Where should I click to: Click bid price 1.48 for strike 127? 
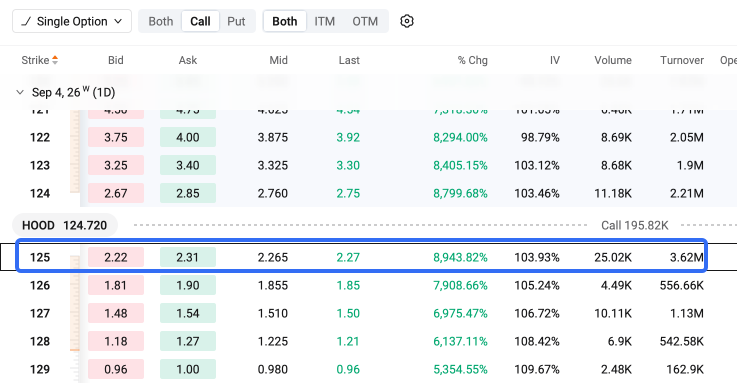pos(116,313)
